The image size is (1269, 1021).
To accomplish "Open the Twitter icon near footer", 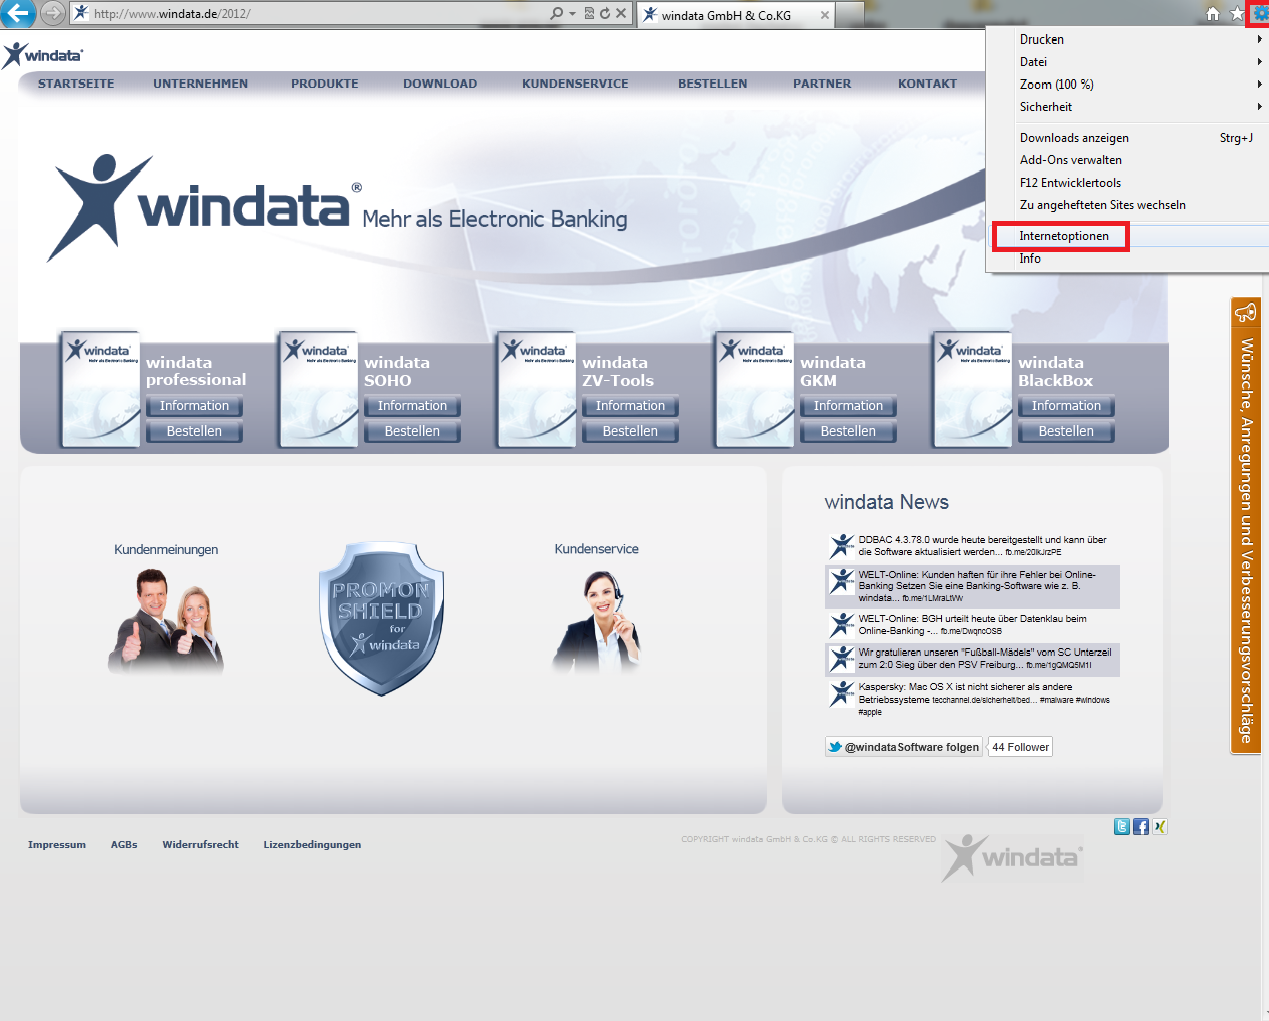I will (1122, 827).
